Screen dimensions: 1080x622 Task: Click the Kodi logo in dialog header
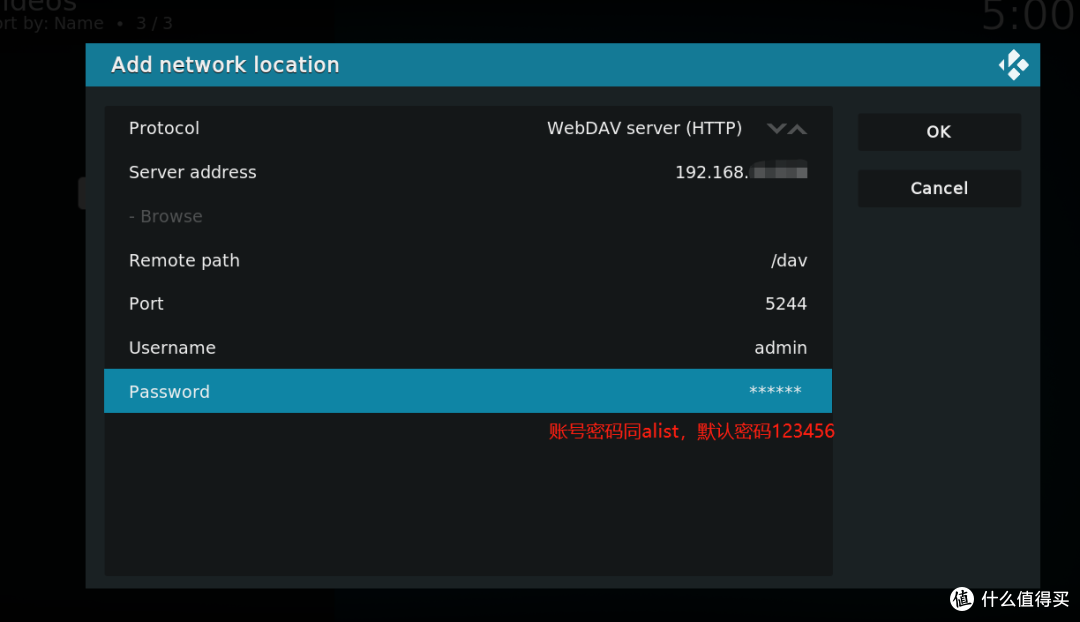pyautogui.click(x=1013, y=65)
